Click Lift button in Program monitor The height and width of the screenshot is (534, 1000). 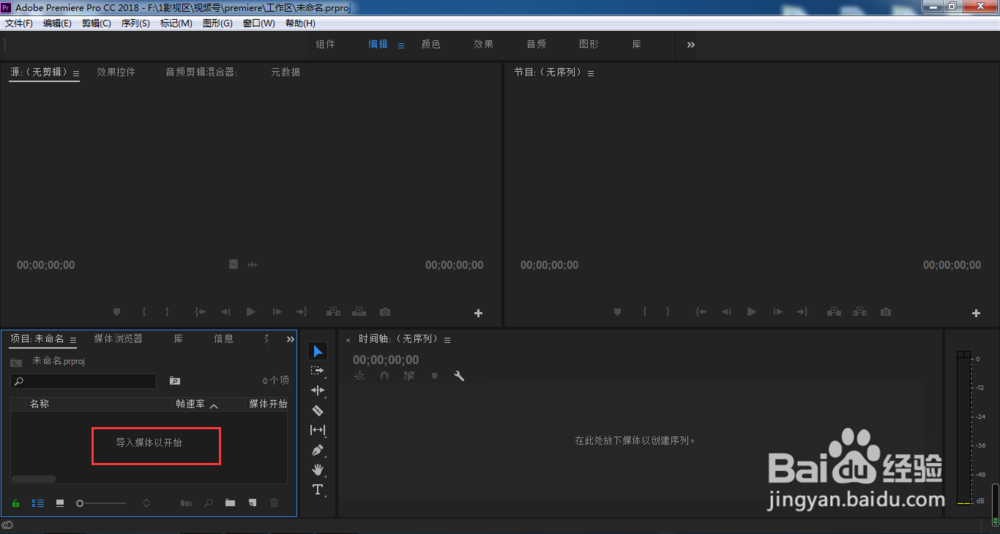834,312
